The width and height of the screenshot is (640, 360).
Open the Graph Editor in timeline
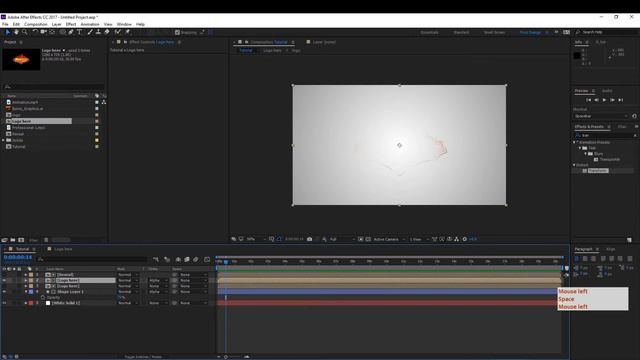tap(207, 259)
